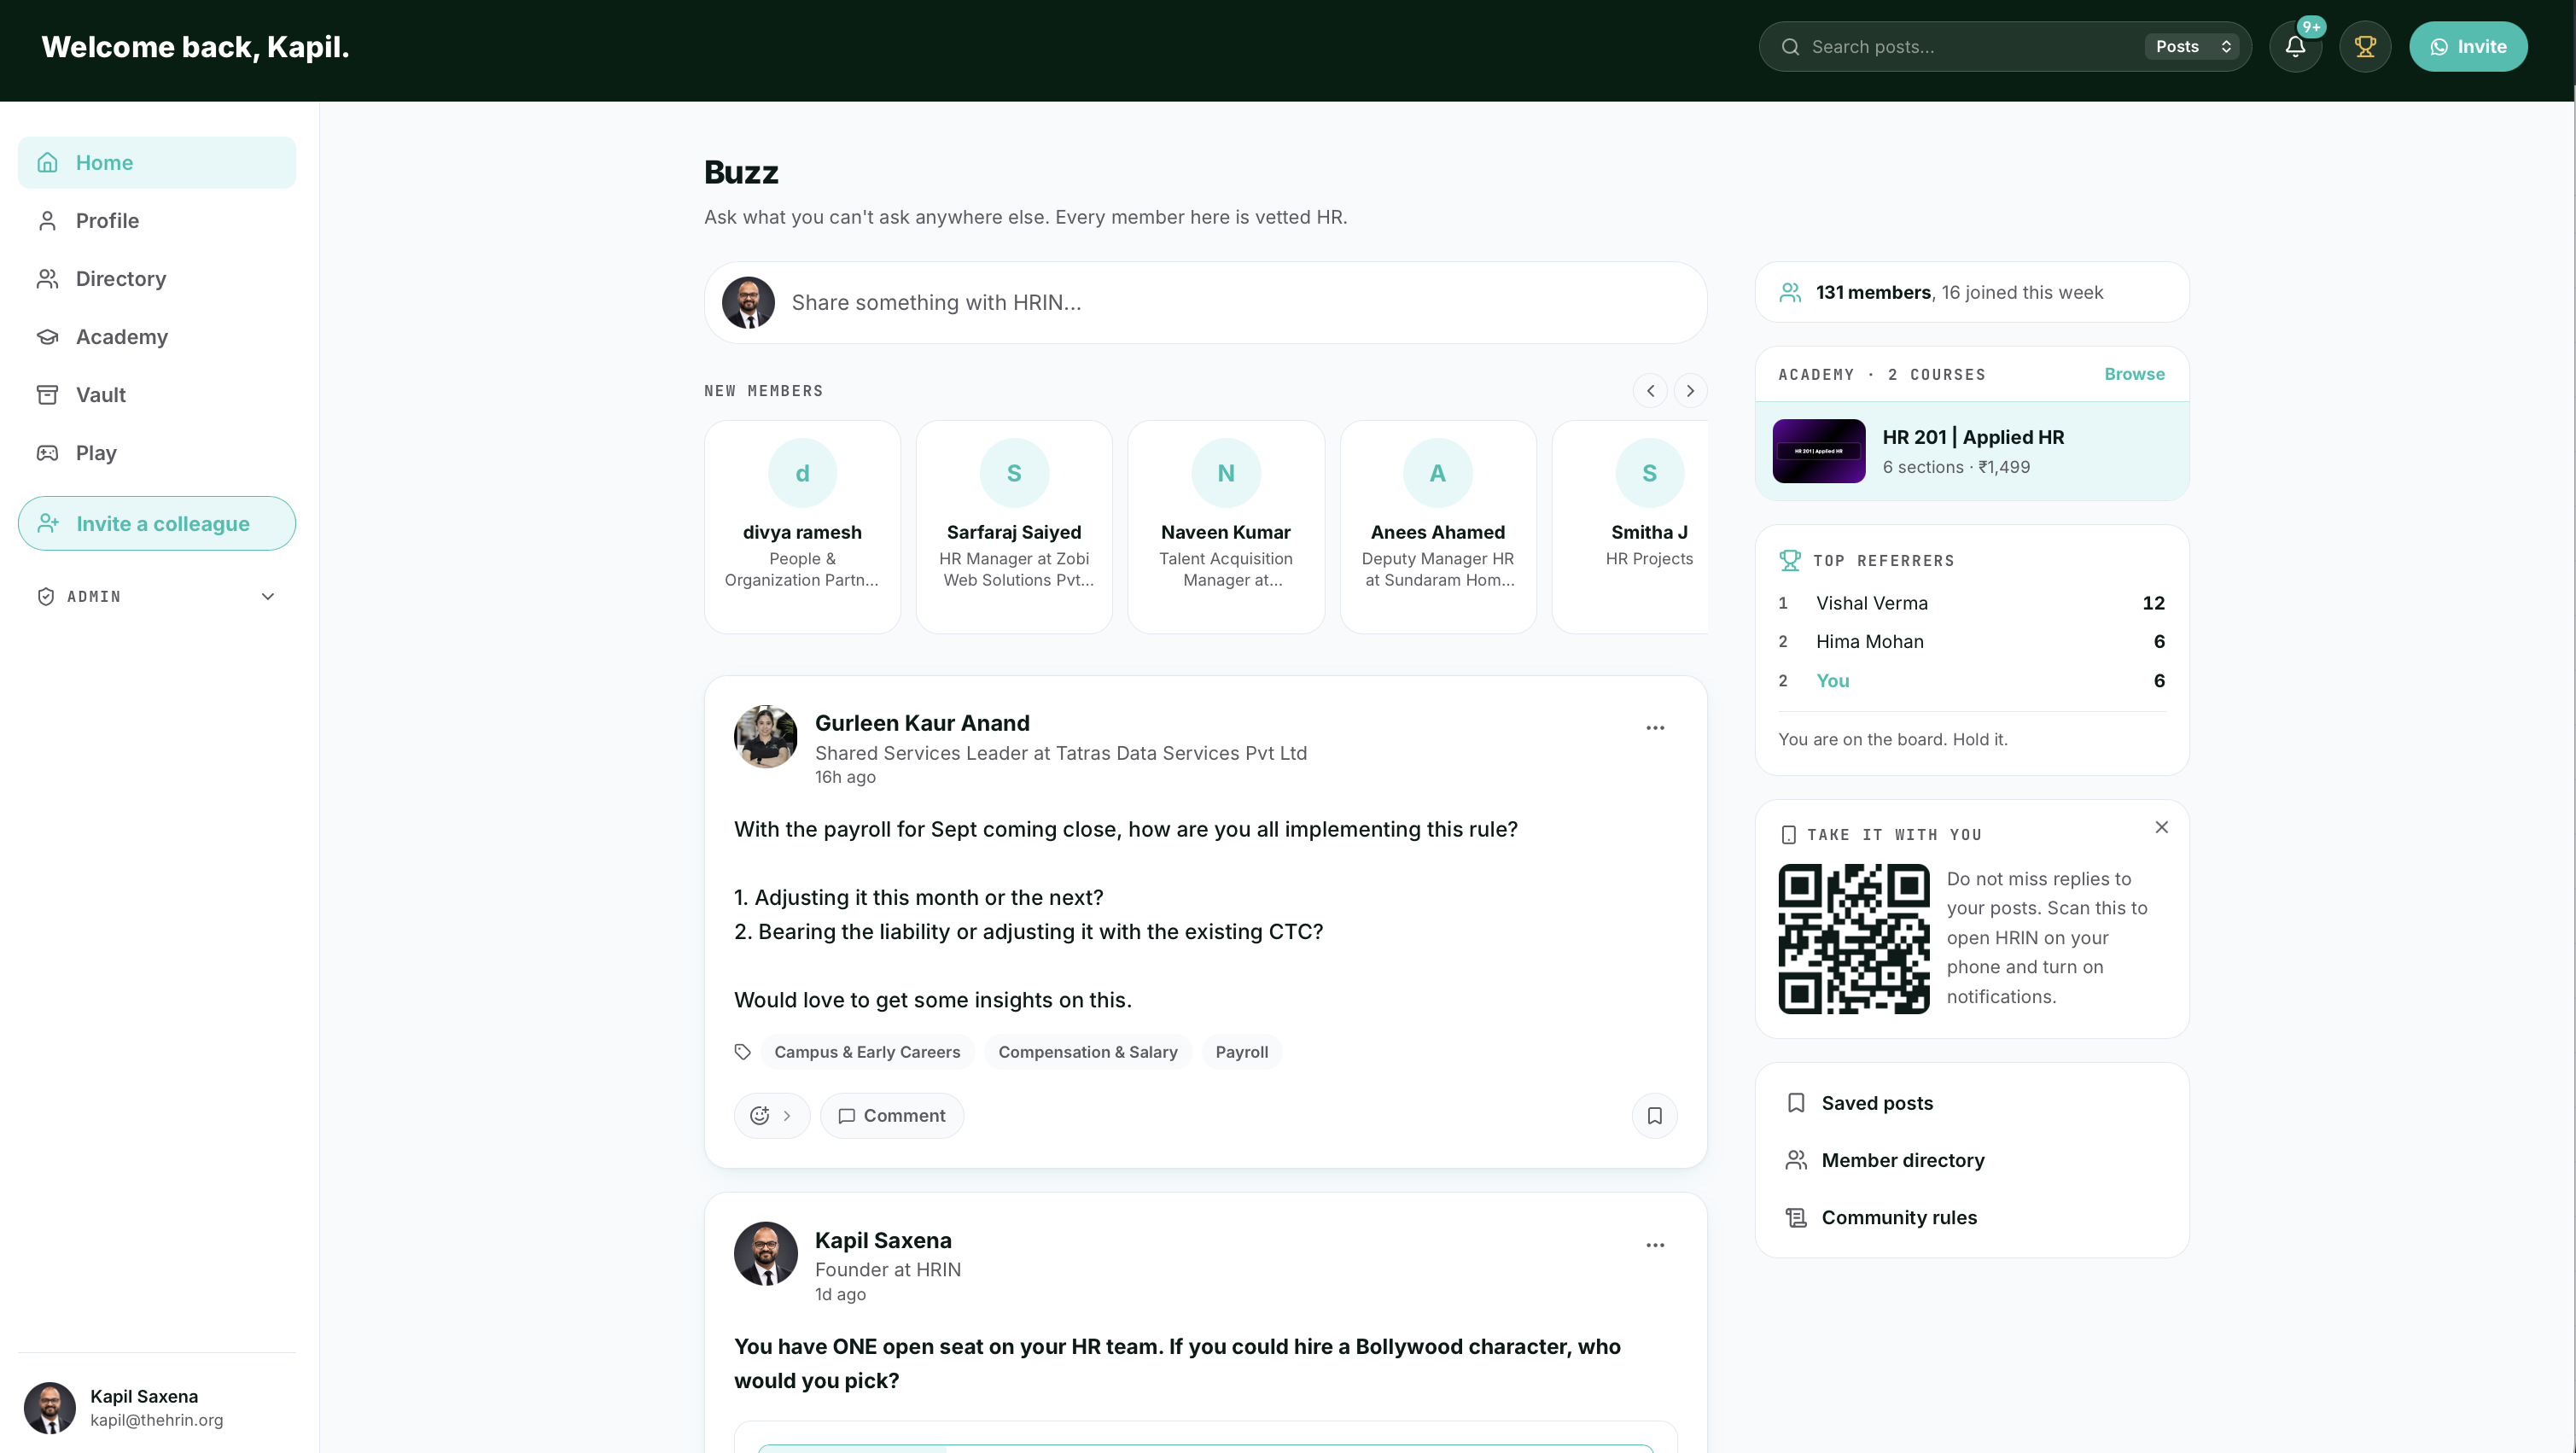
Task: Open Directory from the sidebar
Action: pos(157,279)
